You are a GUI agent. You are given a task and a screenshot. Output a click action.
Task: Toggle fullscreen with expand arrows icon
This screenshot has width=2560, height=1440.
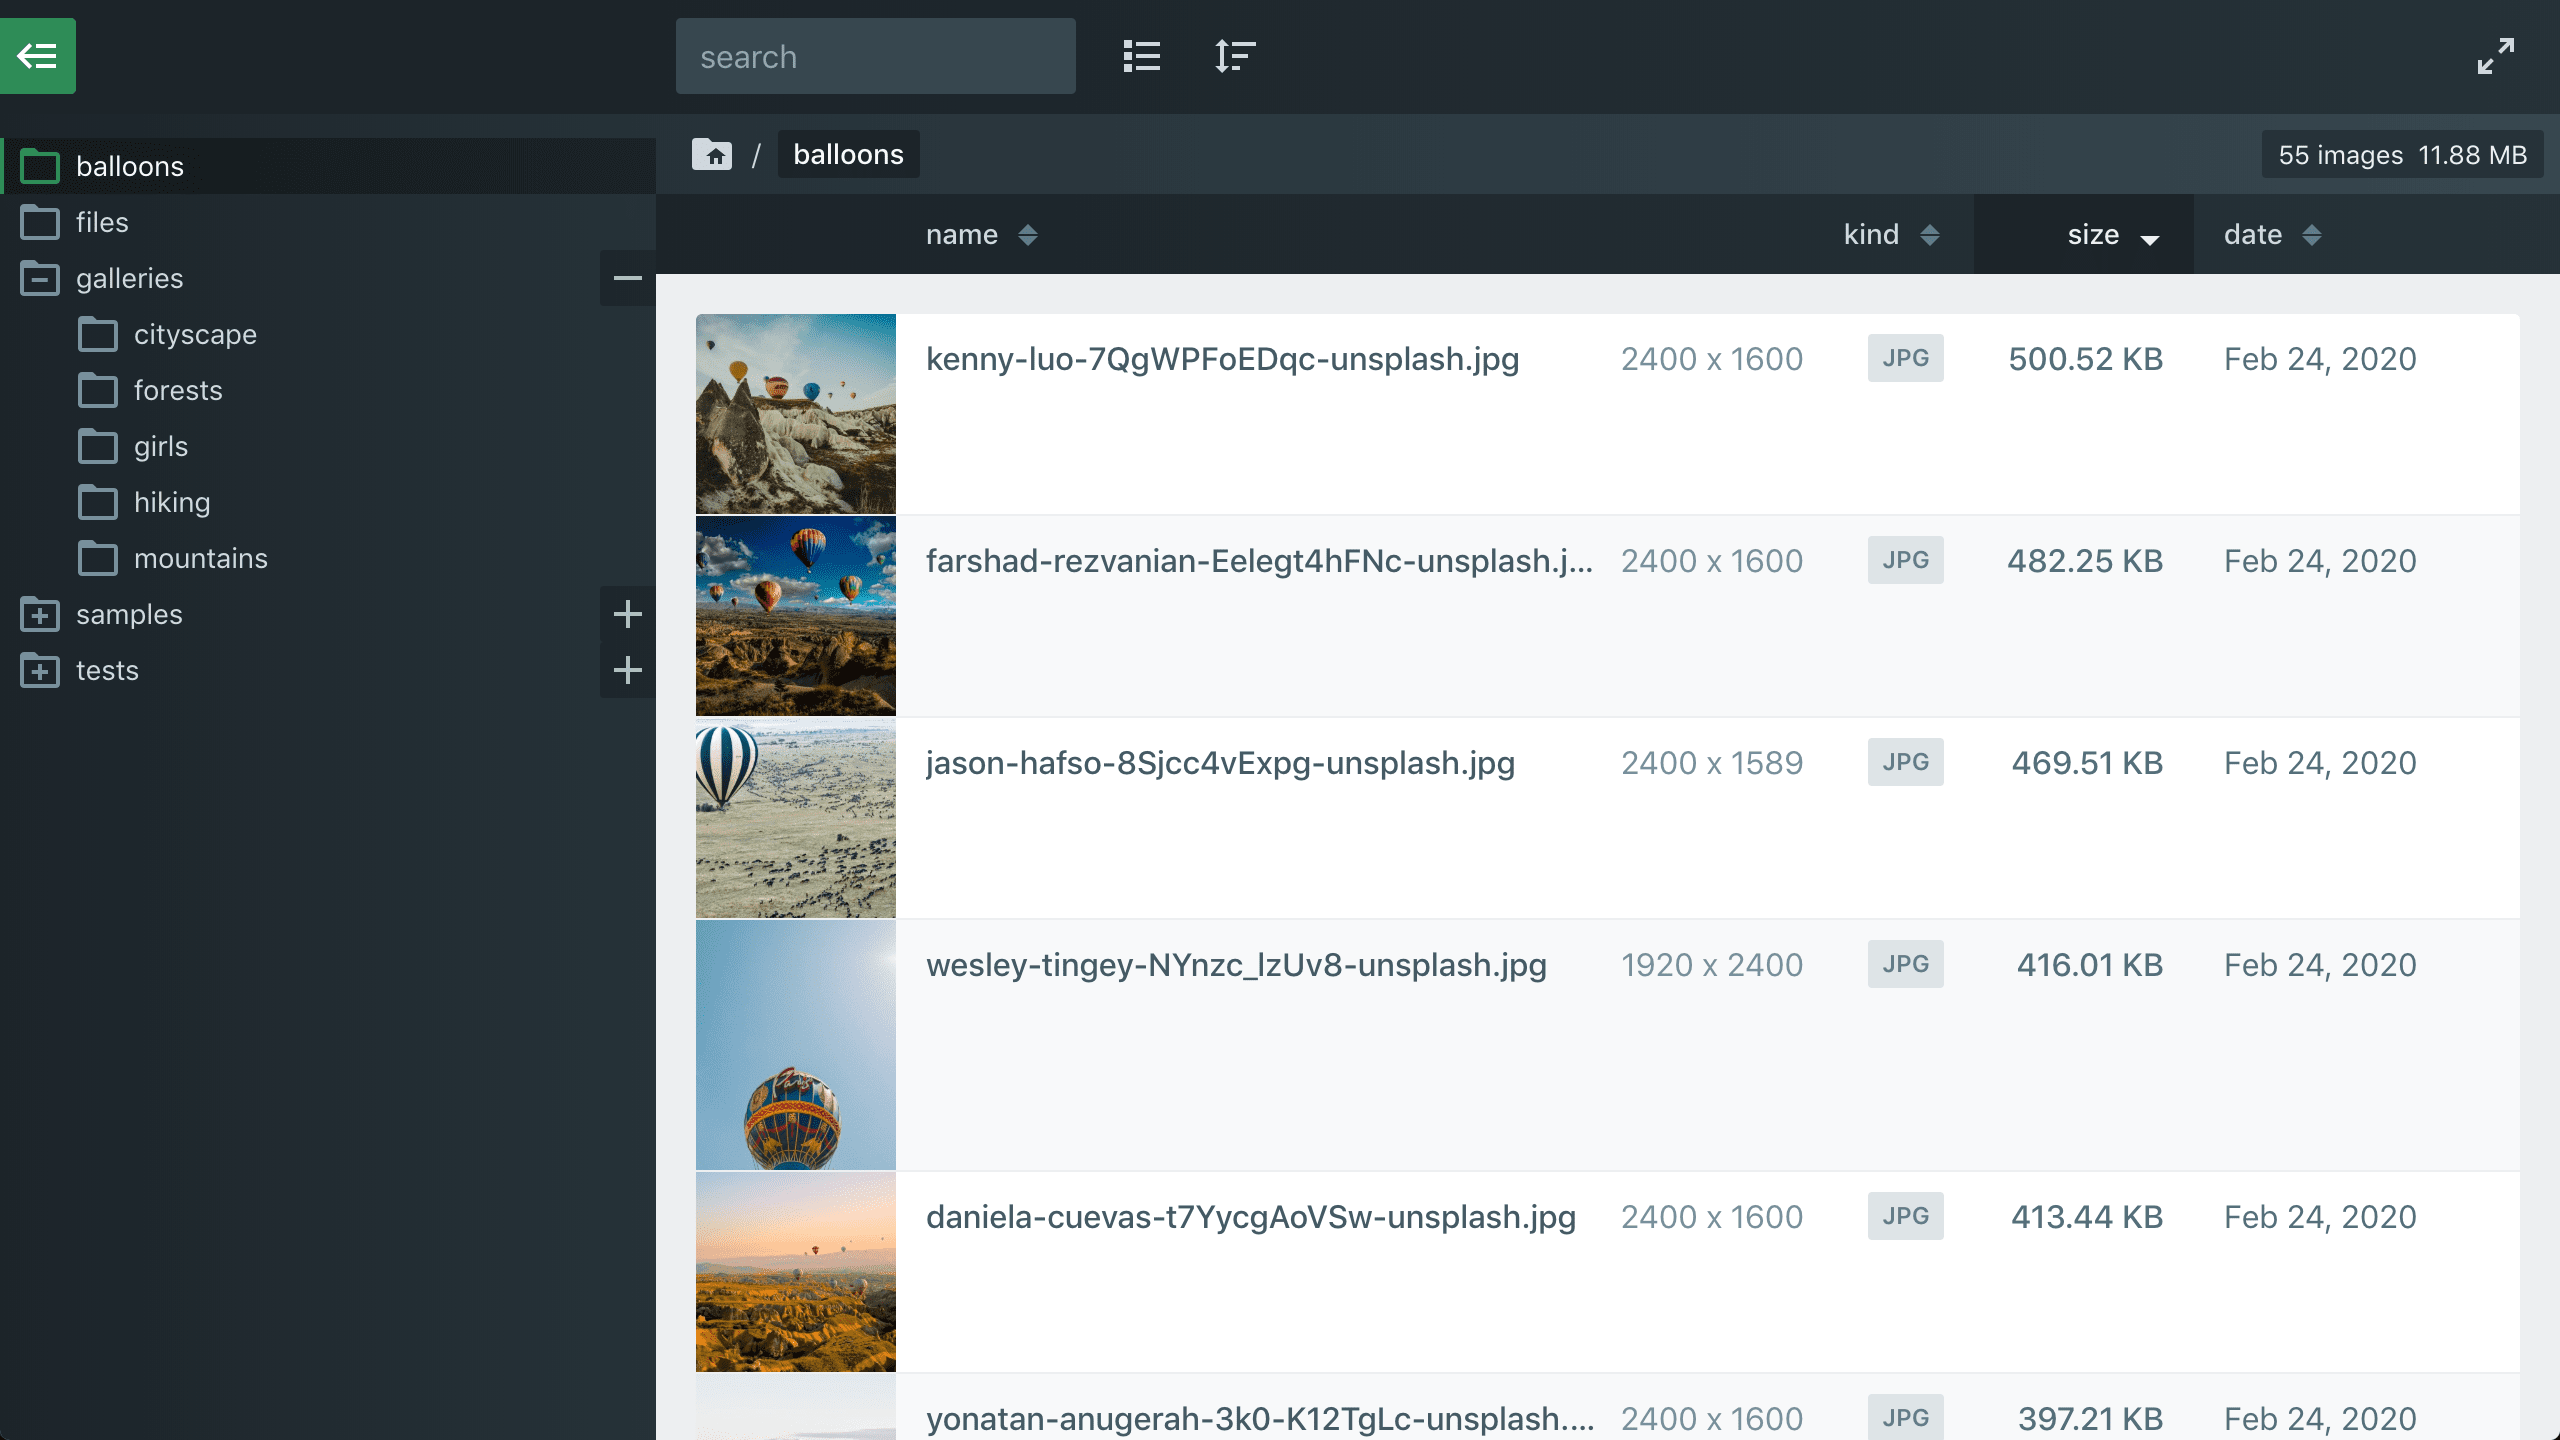(2495, 56)
